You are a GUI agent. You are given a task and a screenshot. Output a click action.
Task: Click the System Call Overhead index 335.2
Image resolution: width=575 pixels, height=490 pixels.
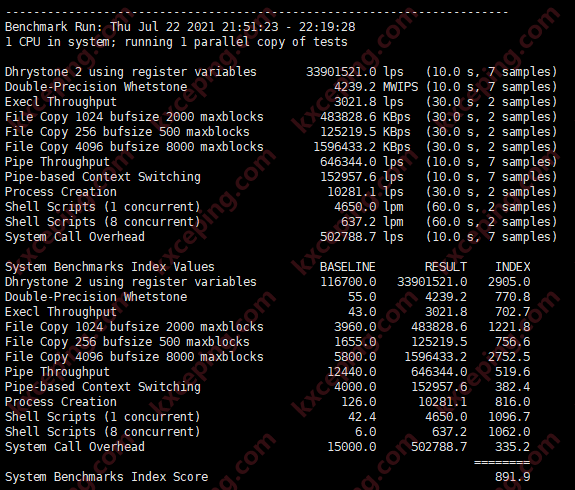513,447
